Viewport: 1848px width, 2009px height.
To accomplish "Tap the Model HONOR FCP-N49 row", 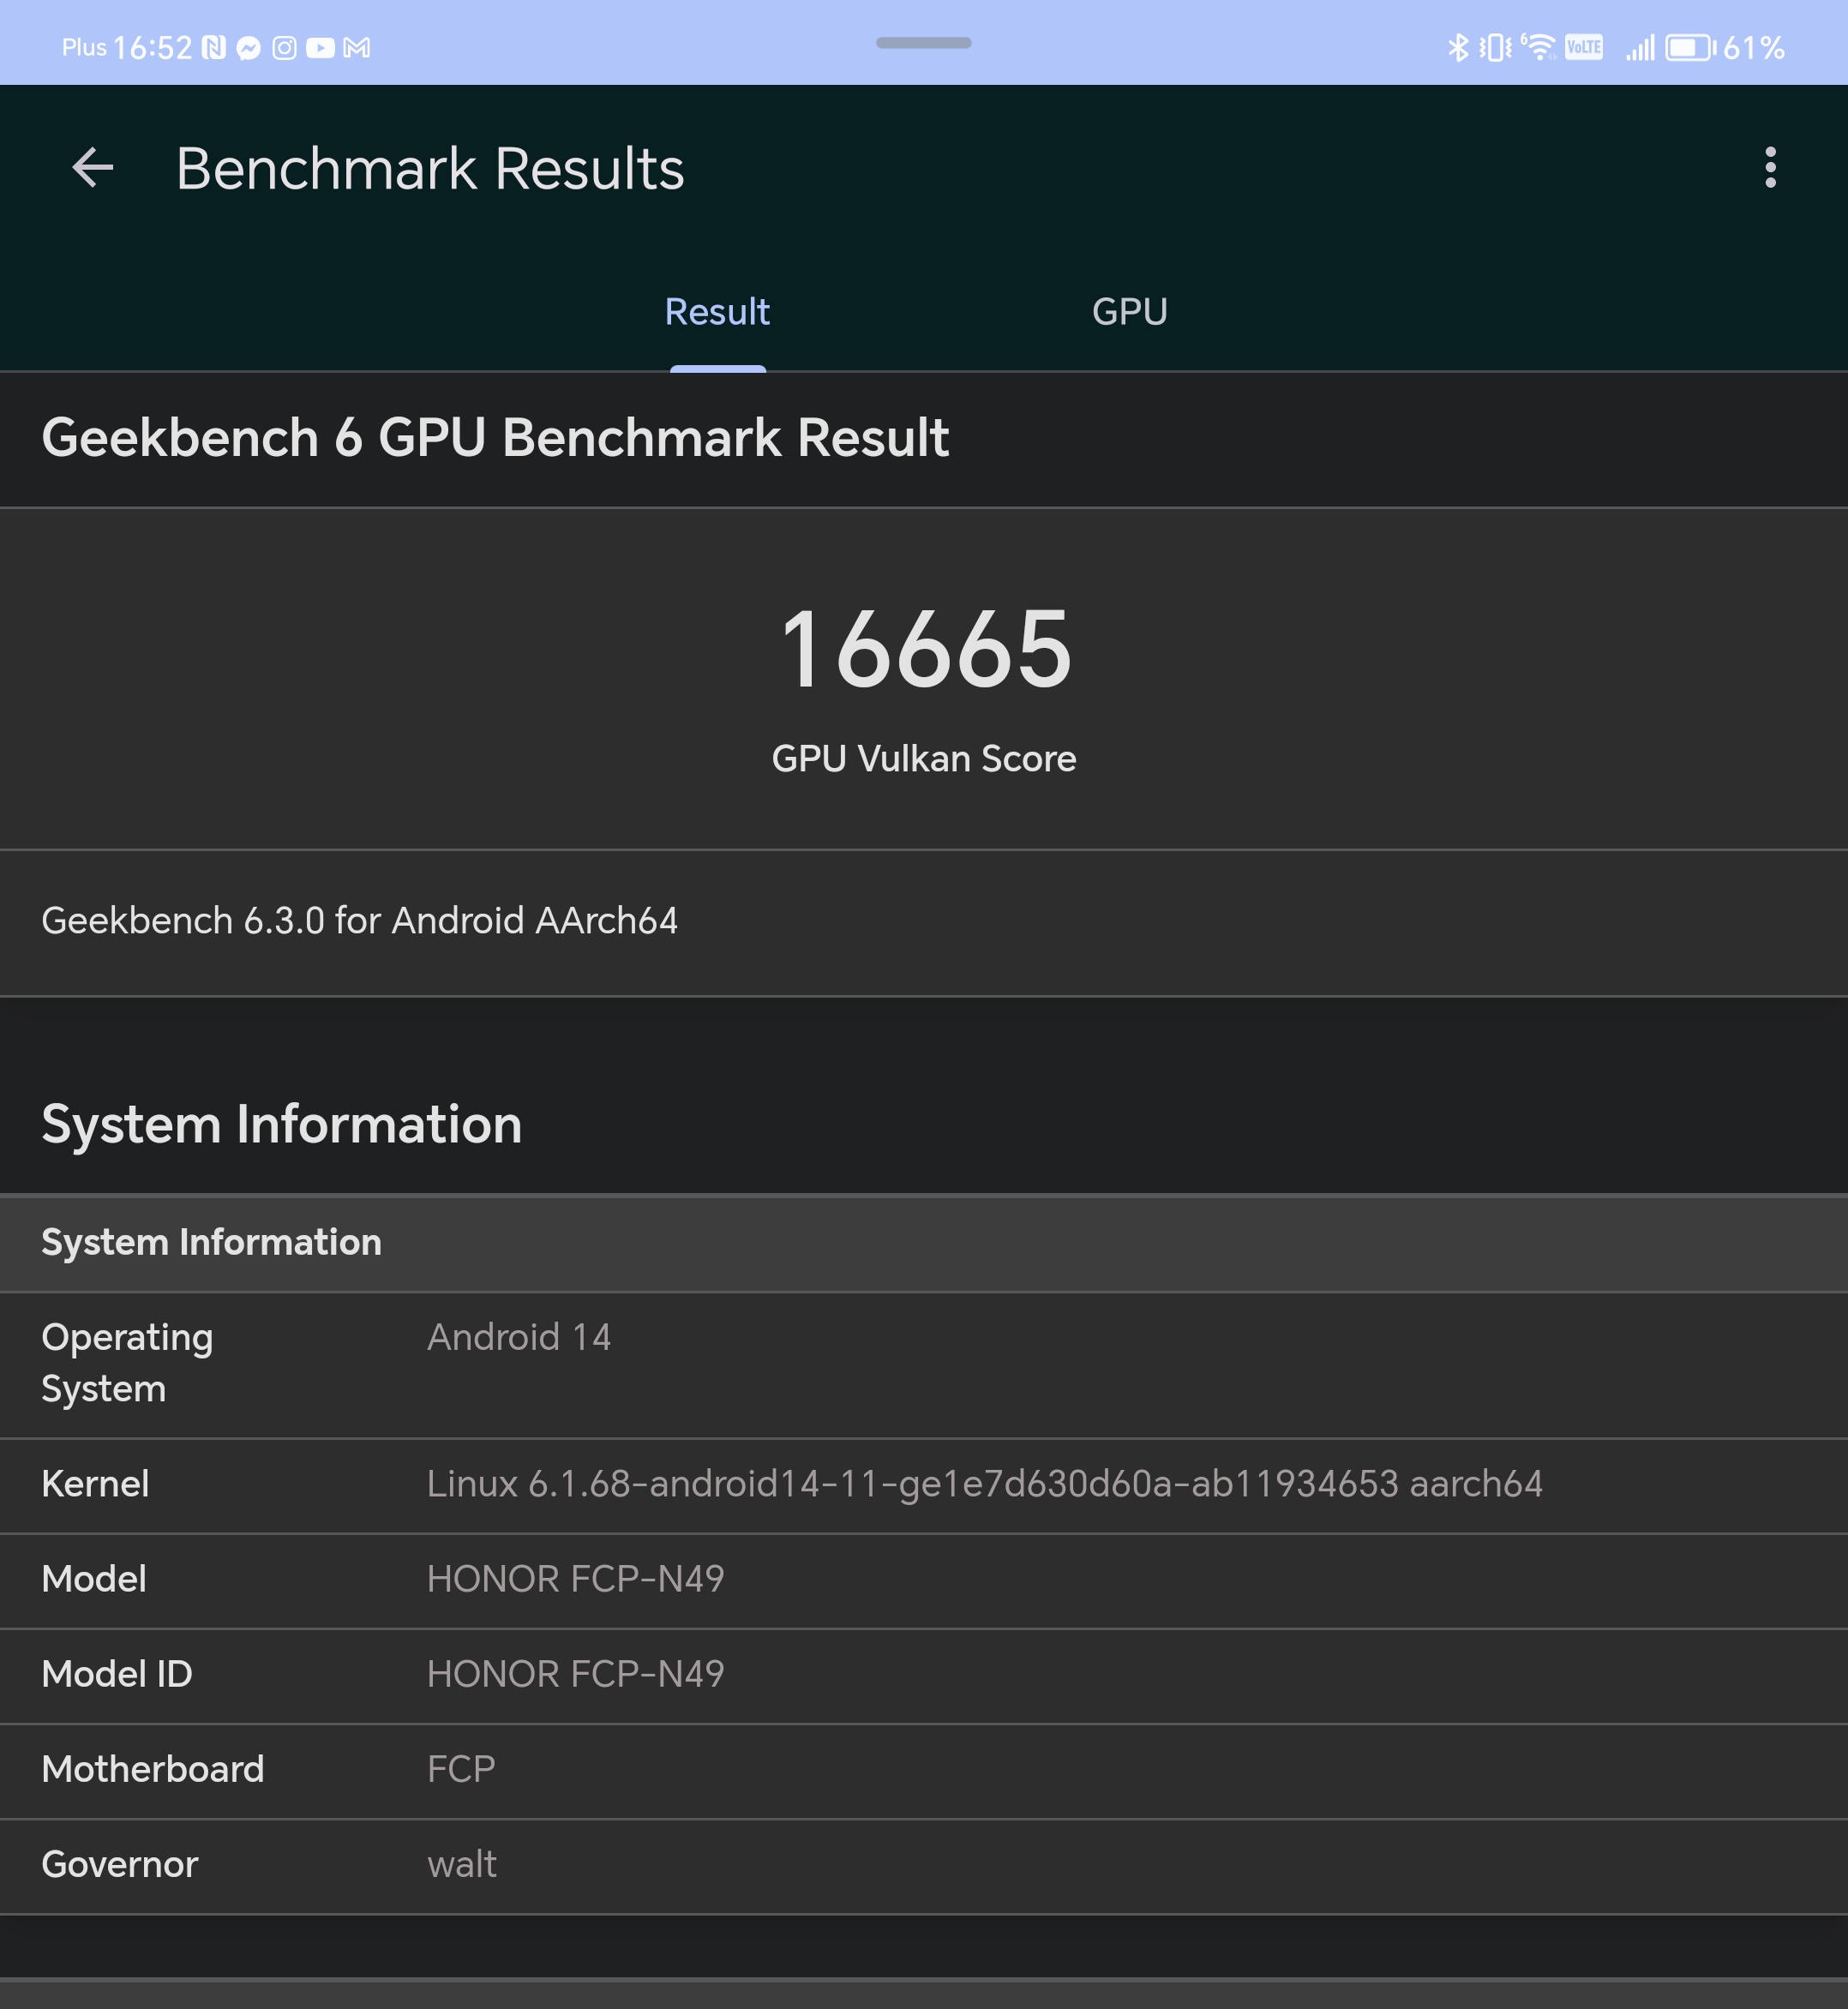I will coord(924,1579).
